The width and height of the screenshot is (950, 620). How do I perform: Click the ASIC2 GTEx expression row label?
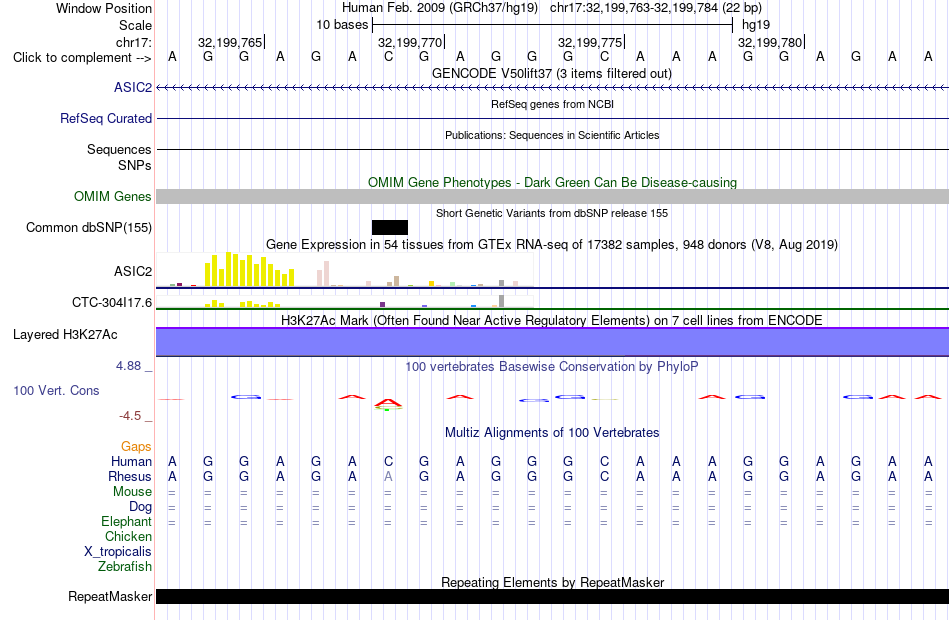[133, 272]
